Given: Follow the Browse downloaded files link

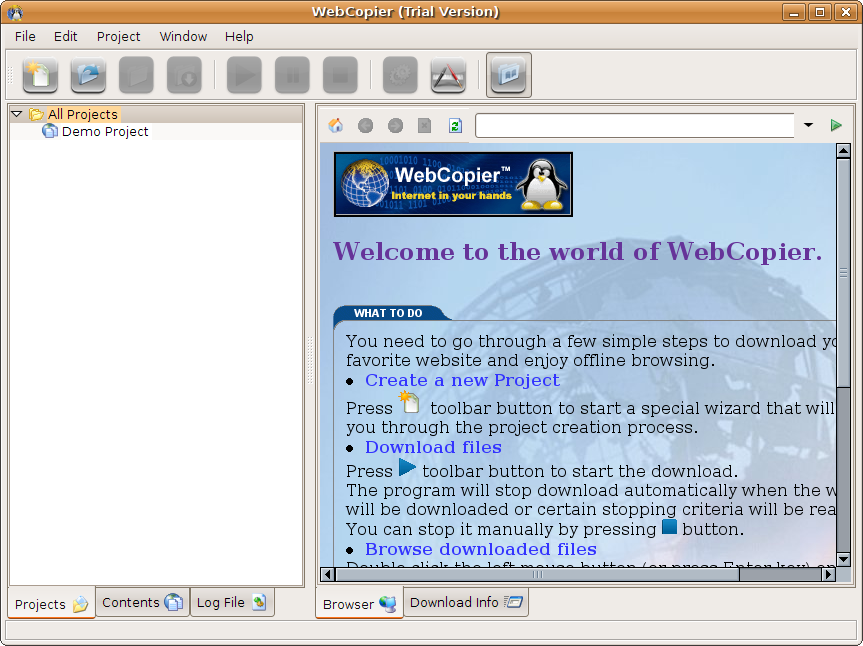Looking at the screenshot, I should [x=480, y=549].
